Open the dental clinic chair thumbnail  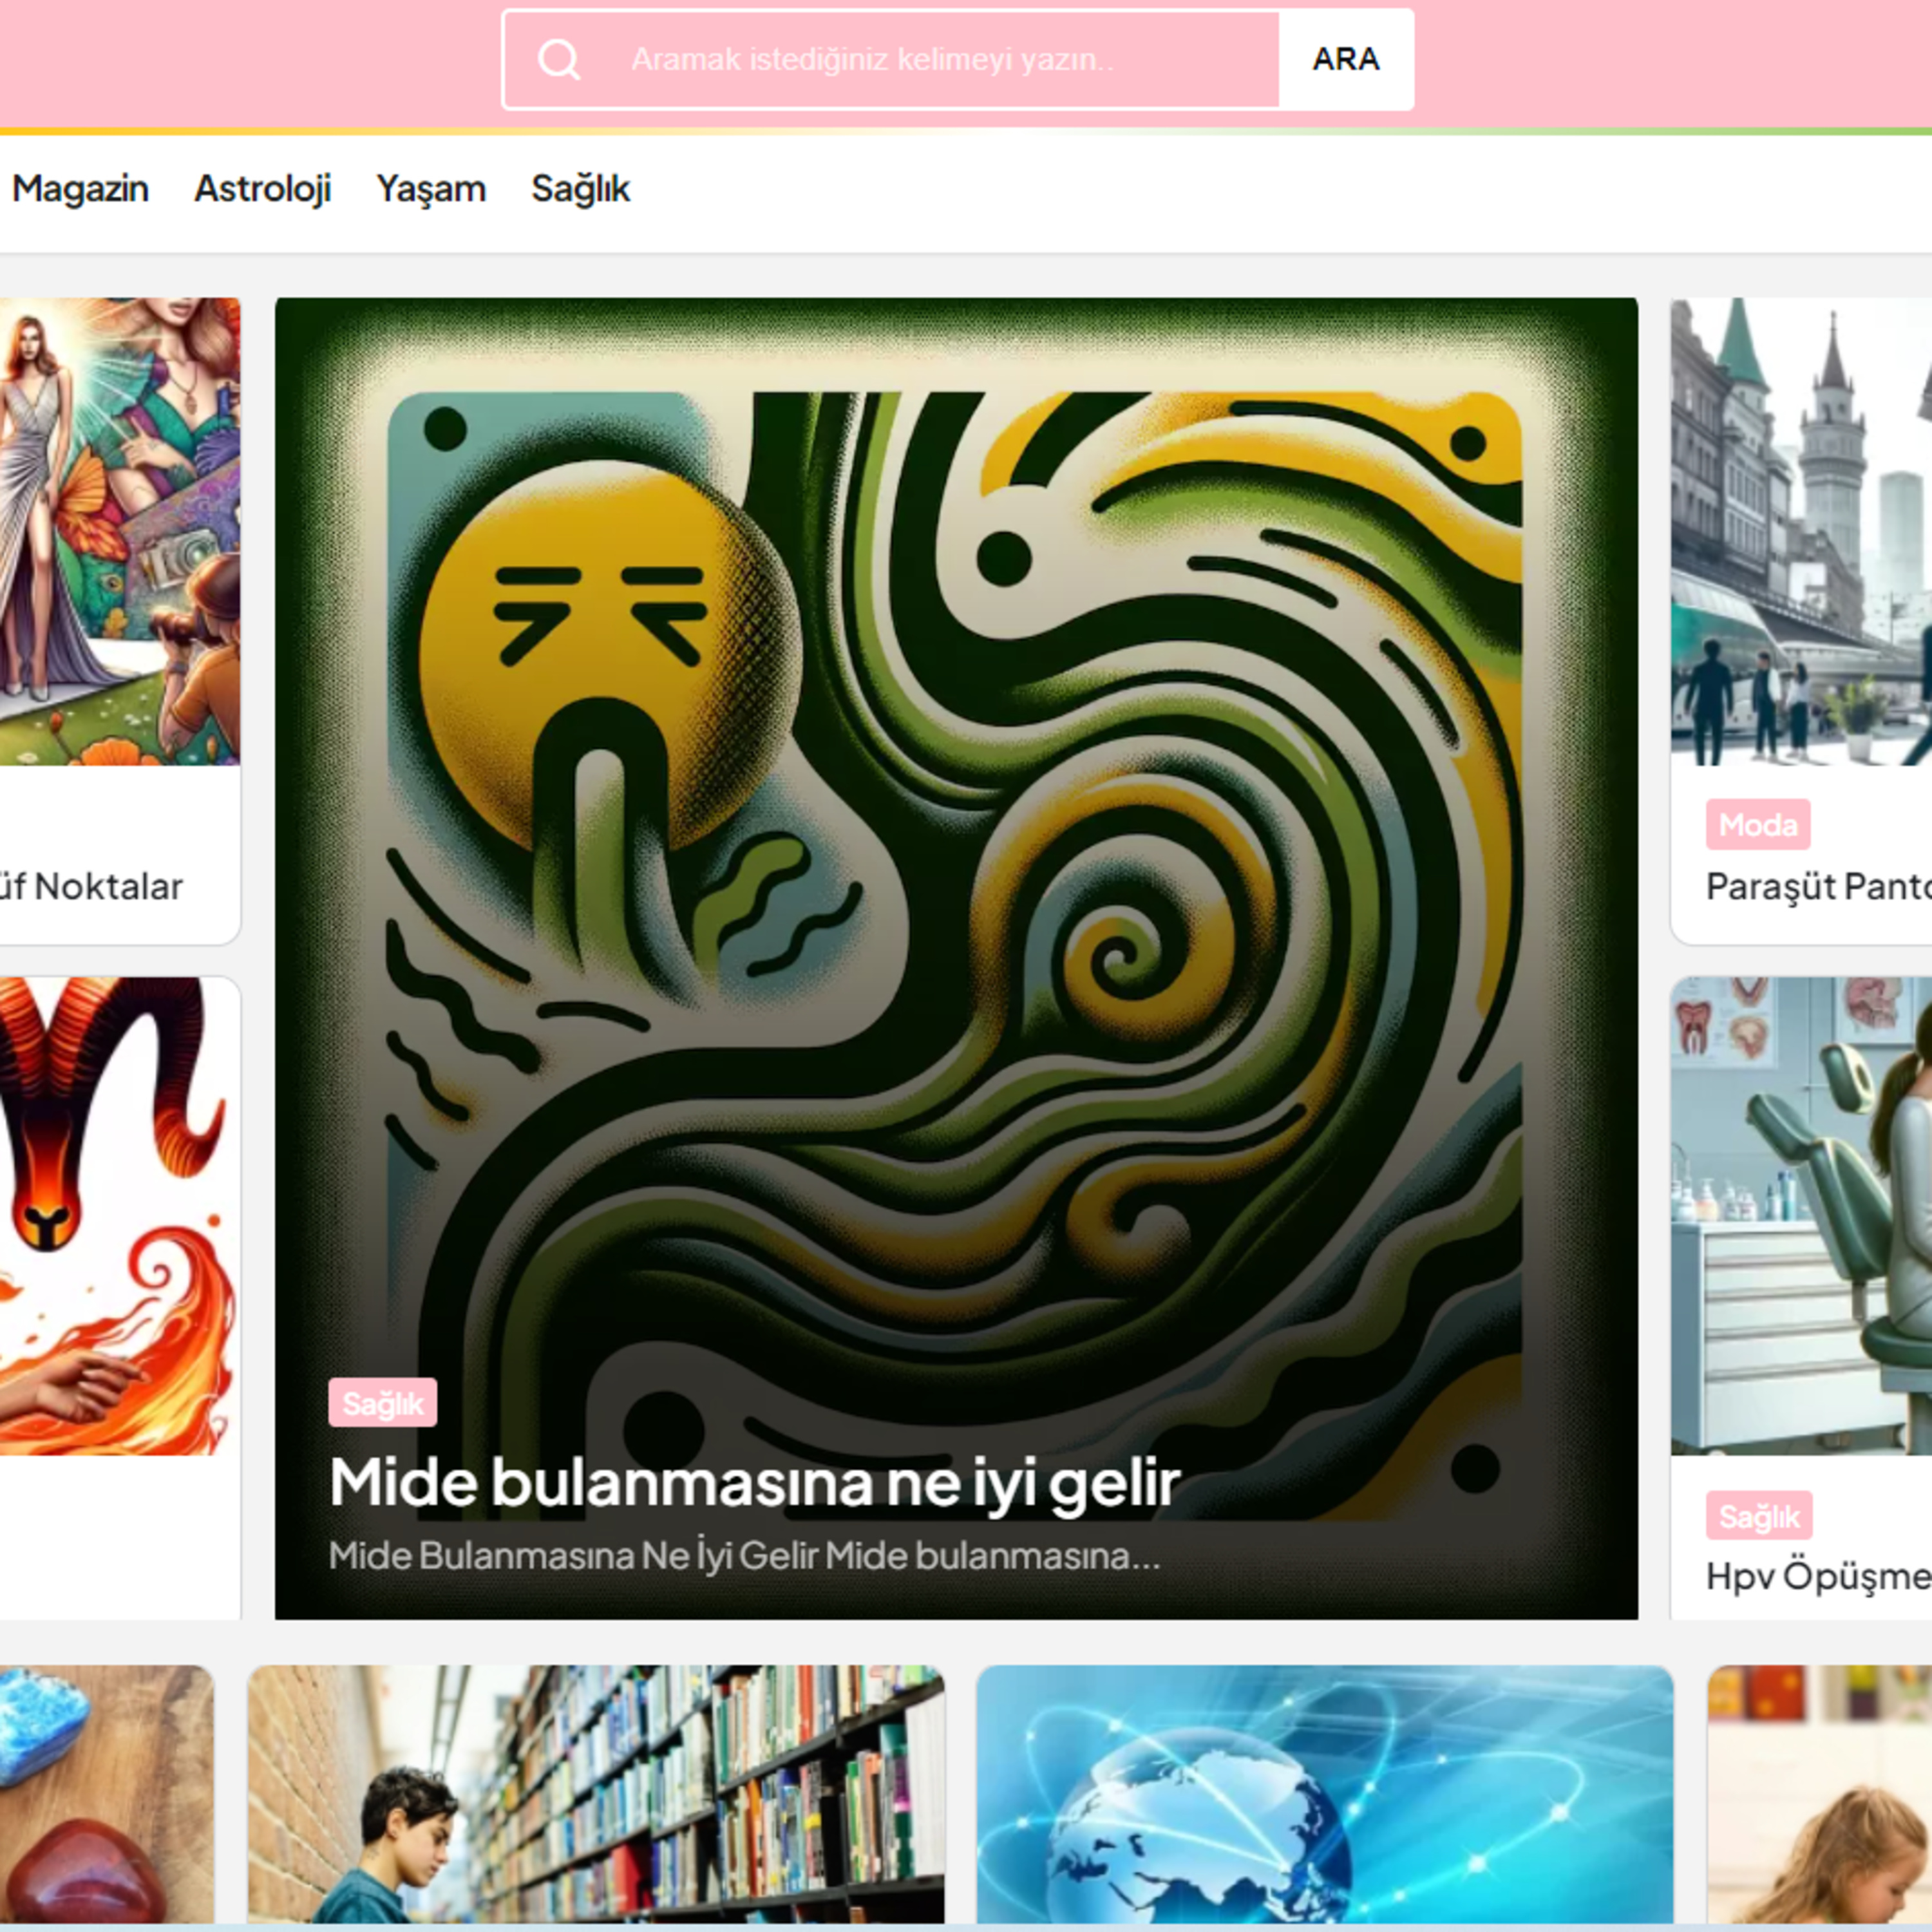pyautogui.click(x=1801, y=1215)
